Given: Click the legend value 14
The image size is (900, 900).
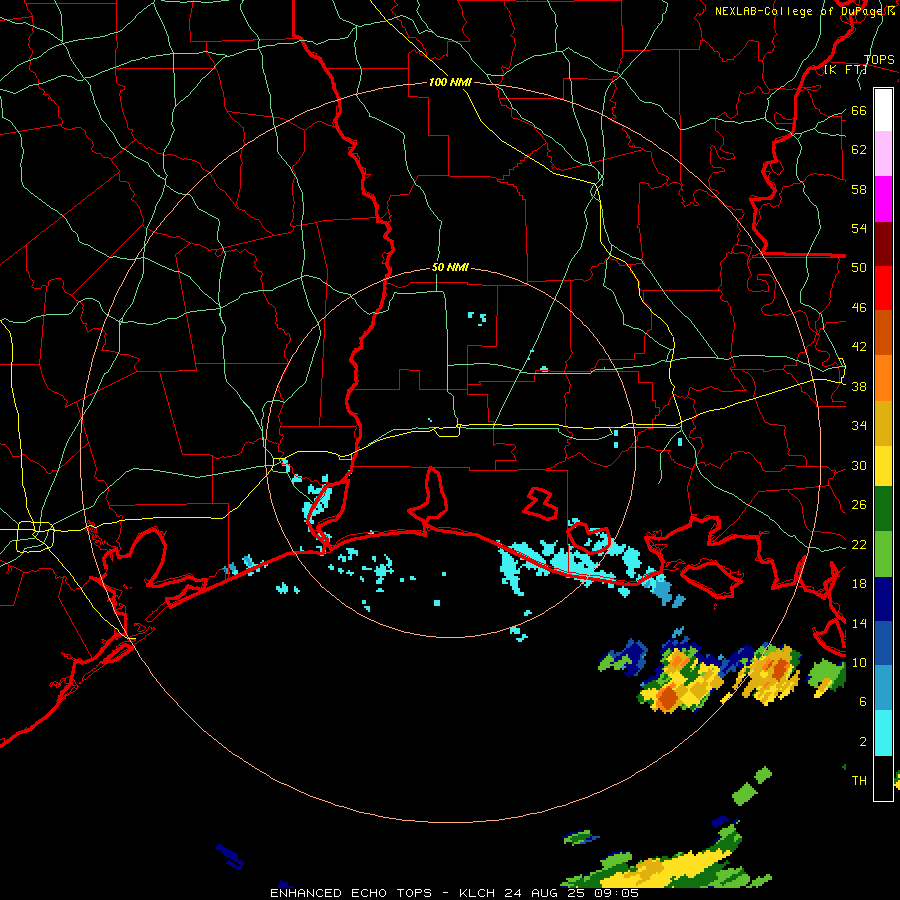Looking at the screenshot, I should tap(859, 623).
